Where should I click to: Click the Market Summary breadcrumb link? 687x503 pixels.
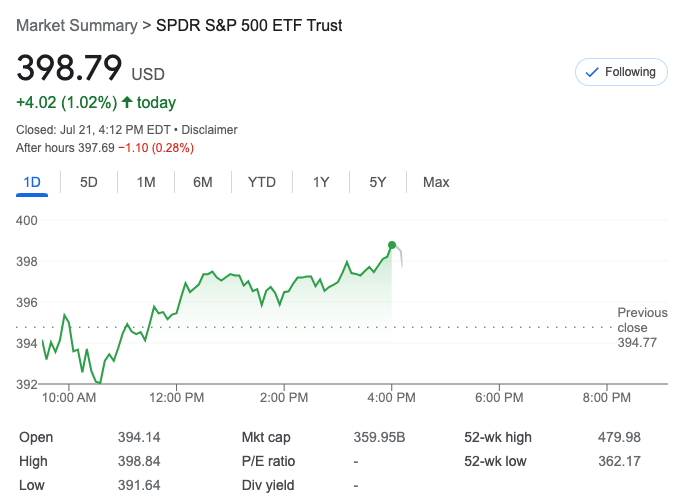pyautogui.click(x=75, y=25)
